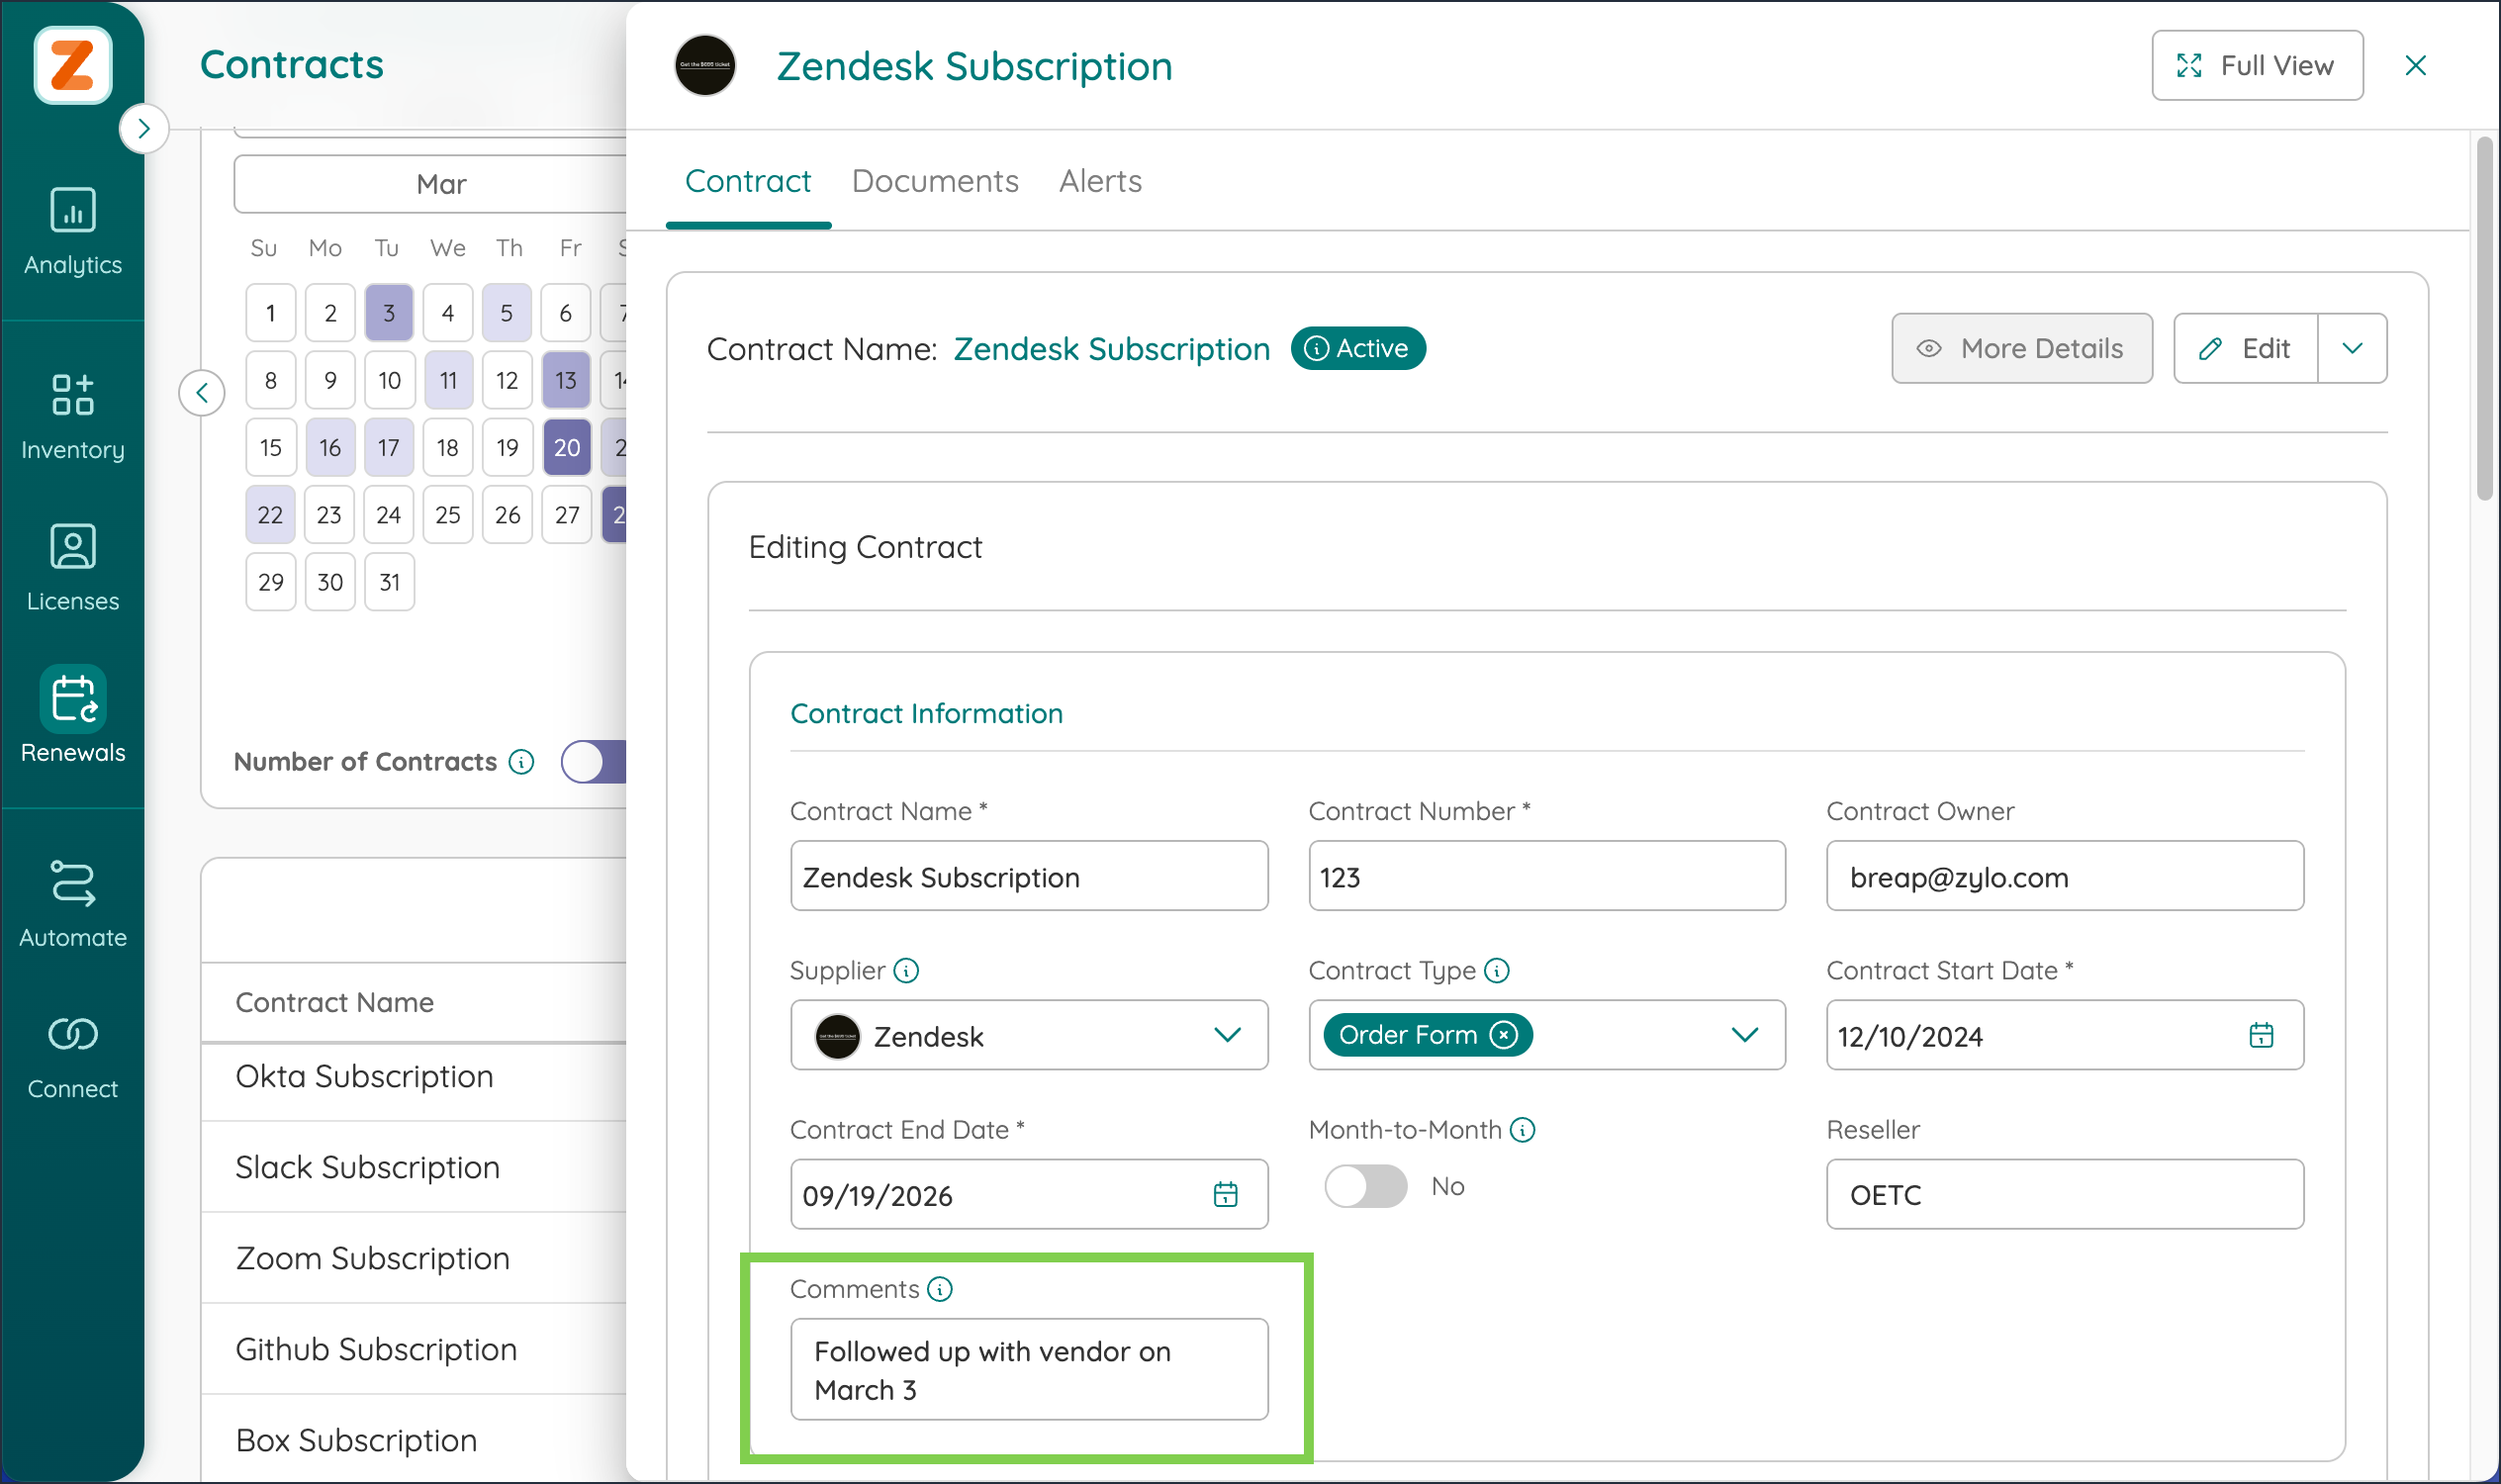
Task: Toggle the Month-to-Month switch
Action: click(x=1365, y=1186)
